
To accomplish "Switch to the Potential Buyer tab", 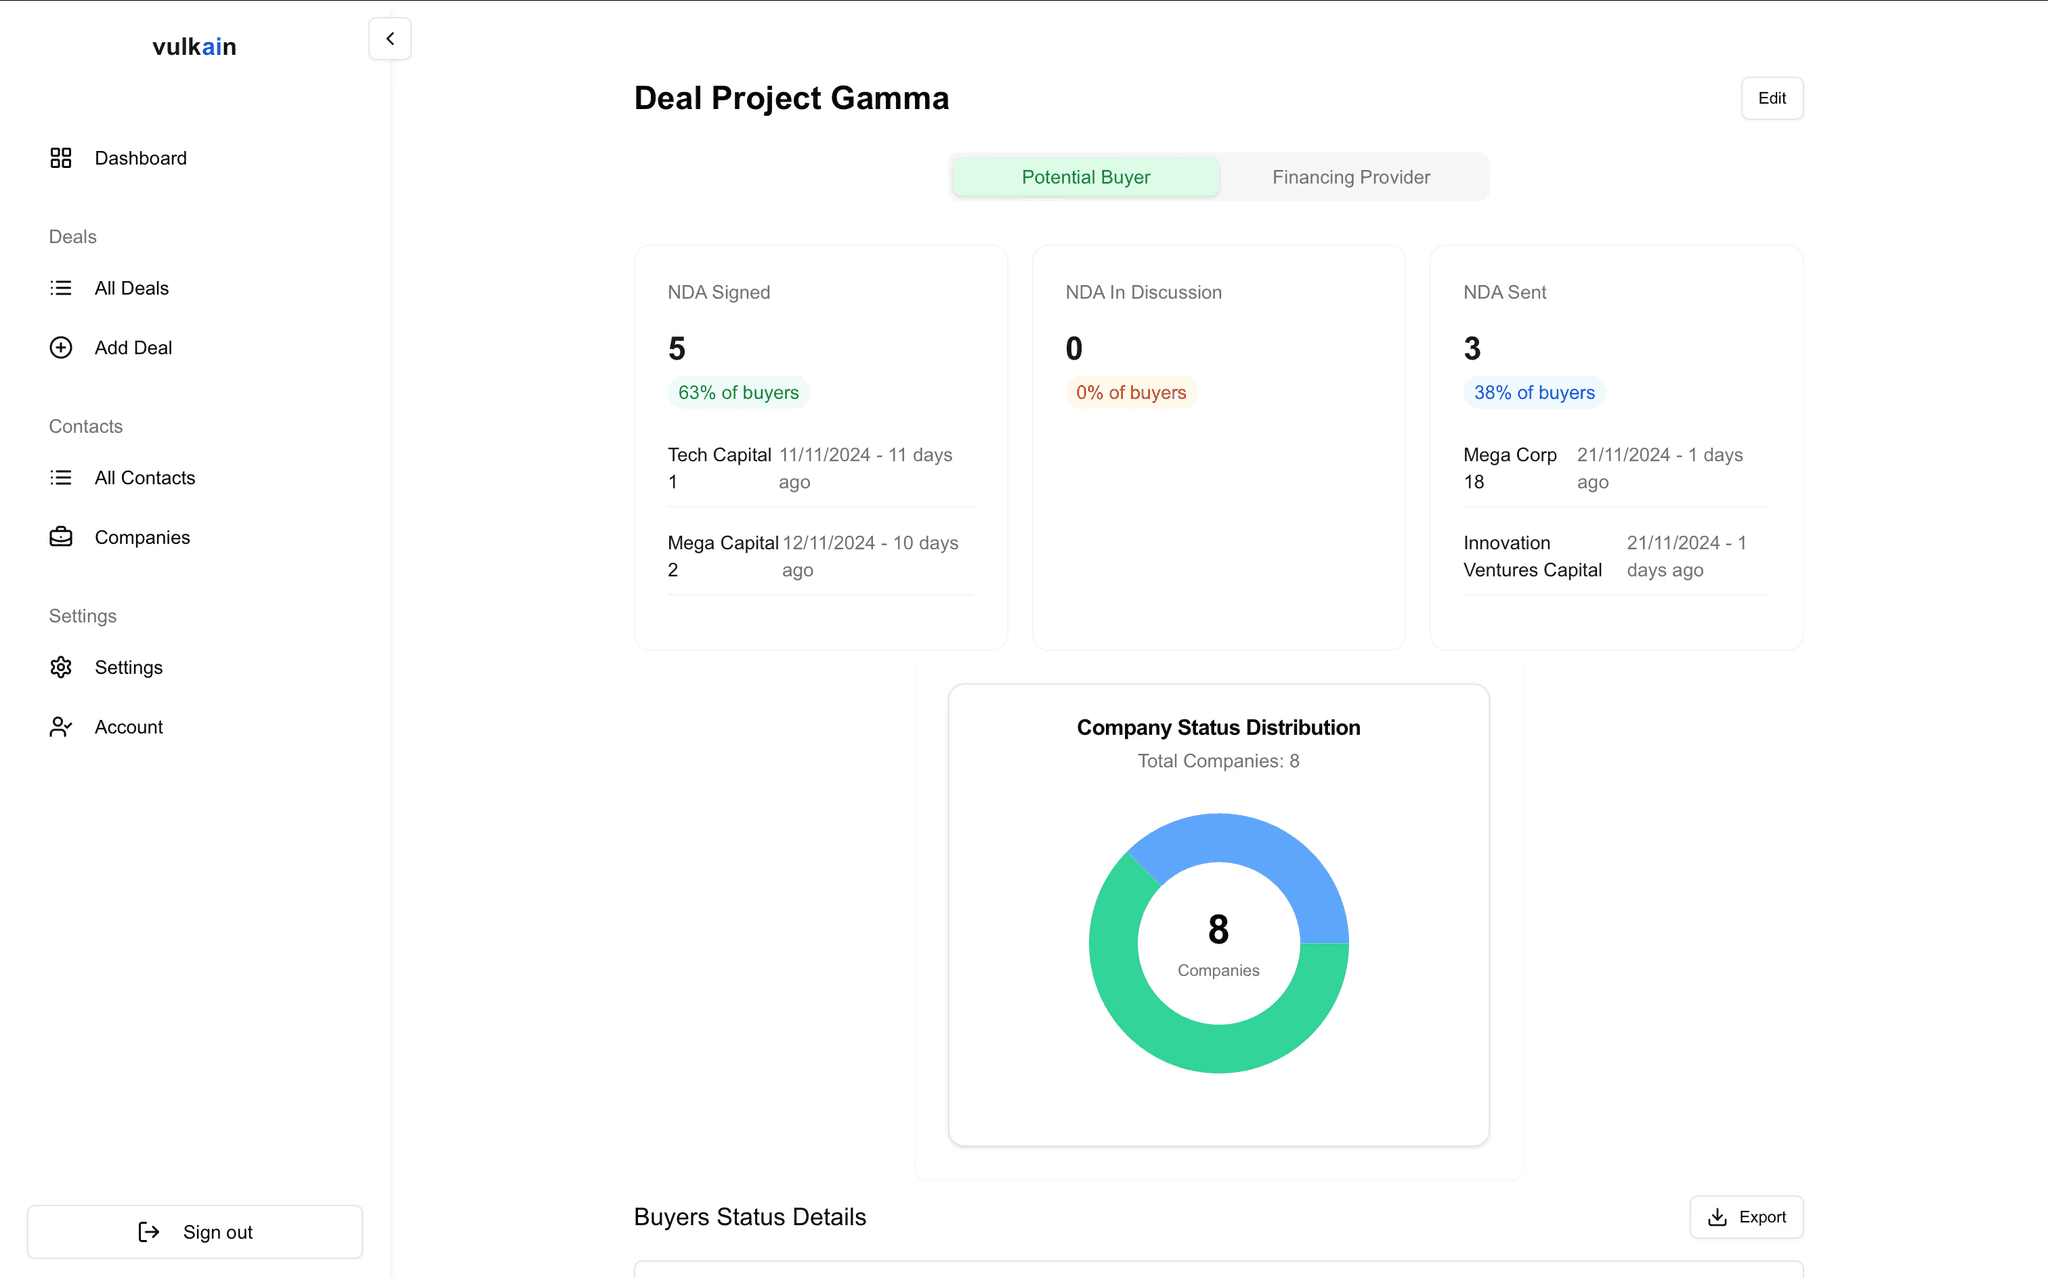I will pyautogui.click(x=1085, y=177).
